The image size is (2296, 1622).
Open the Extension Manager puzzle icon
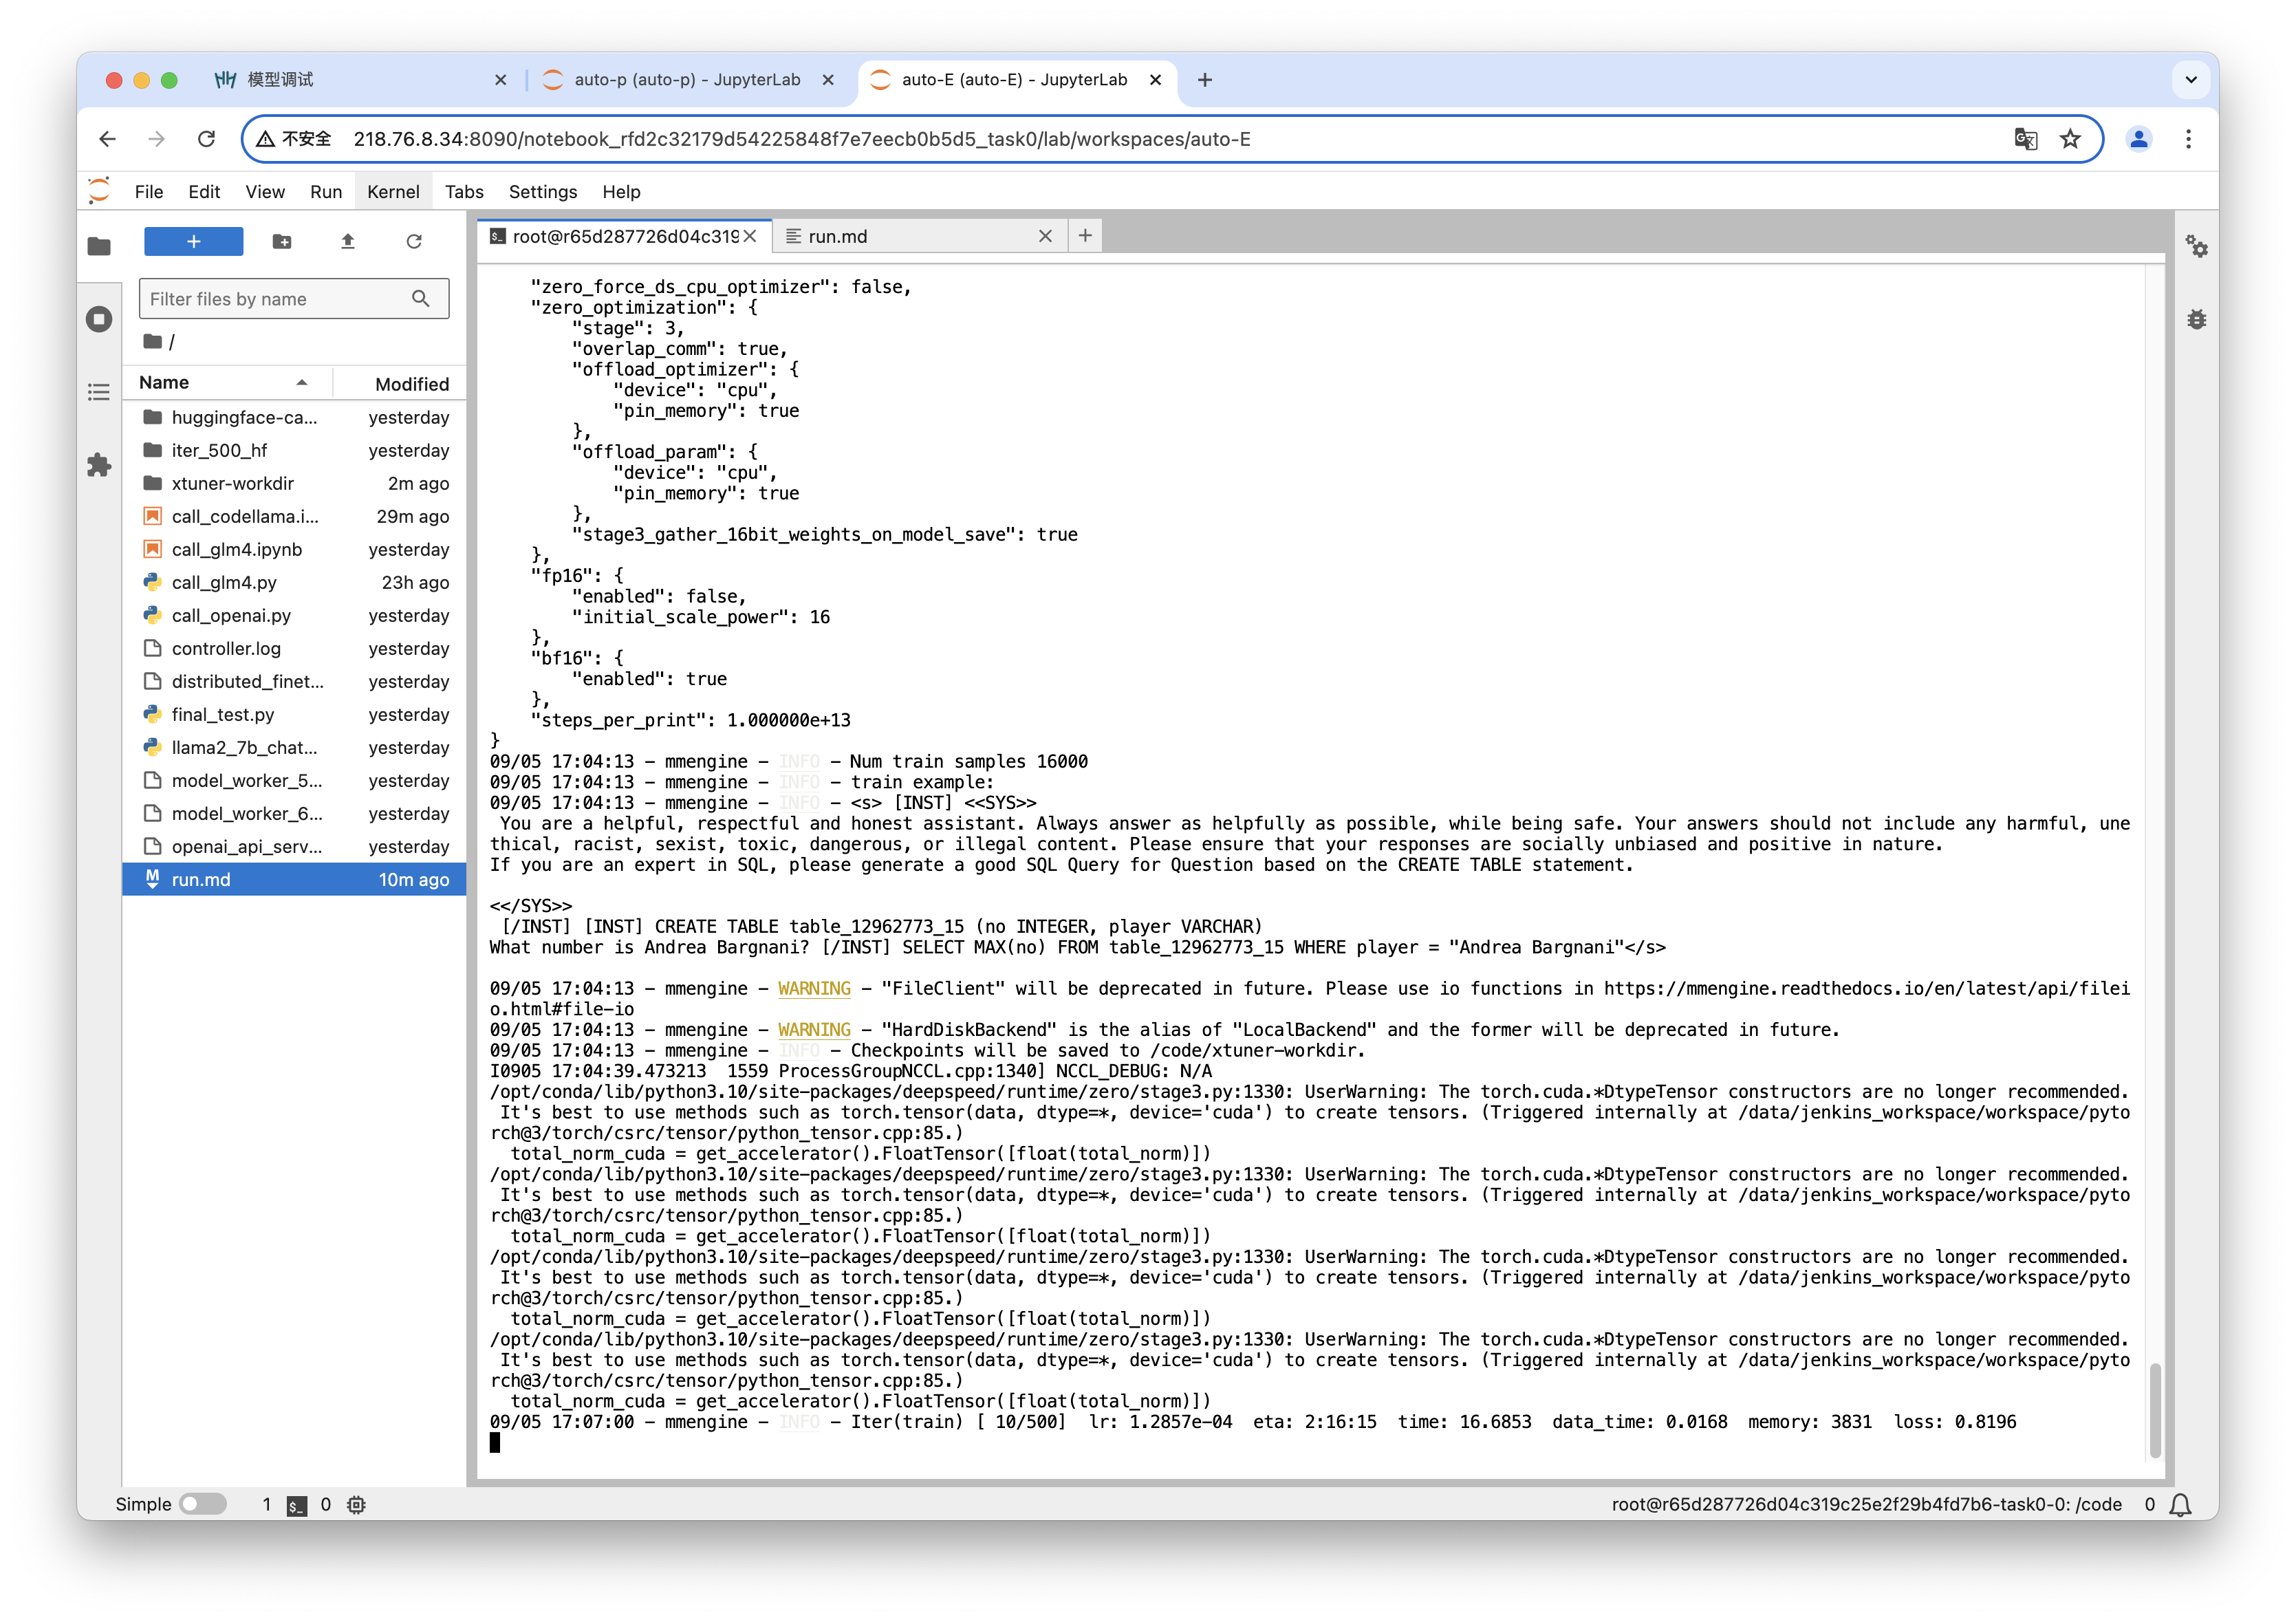[99, 465]
